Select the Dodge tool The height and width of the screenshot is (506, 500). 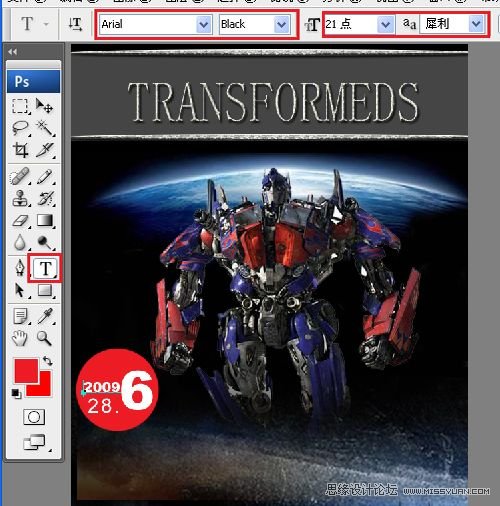[x=45, y=243]
